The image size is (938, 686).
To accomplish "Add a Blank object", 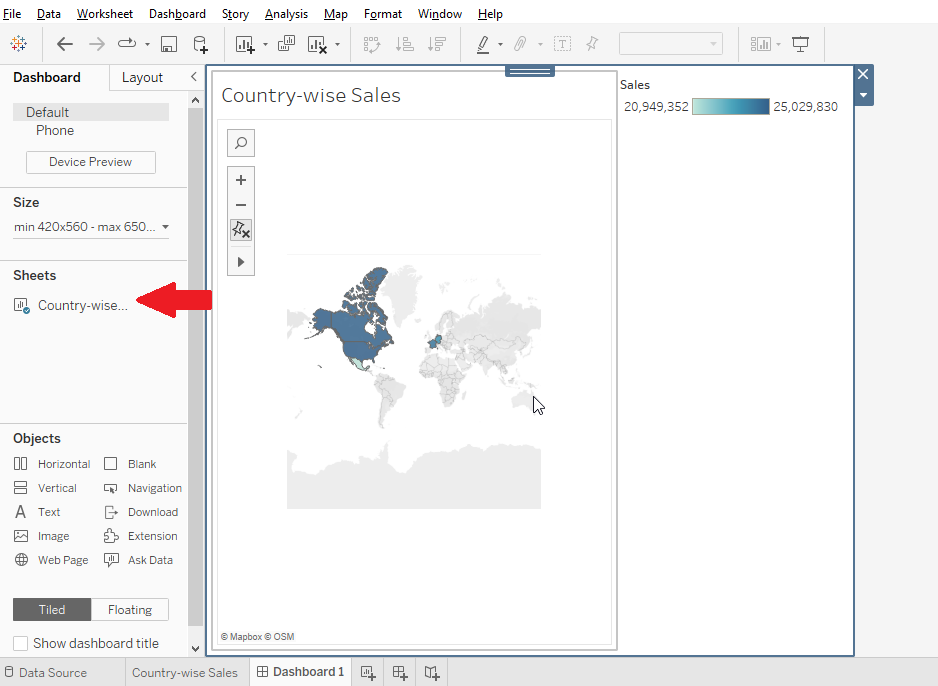I will (130, 464).
